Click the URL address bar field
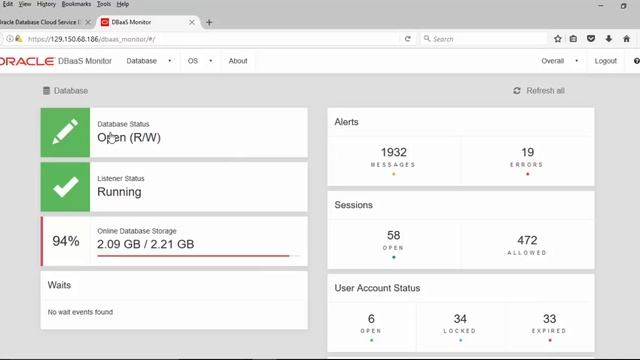The image size is (640, 360). point(212,39)
